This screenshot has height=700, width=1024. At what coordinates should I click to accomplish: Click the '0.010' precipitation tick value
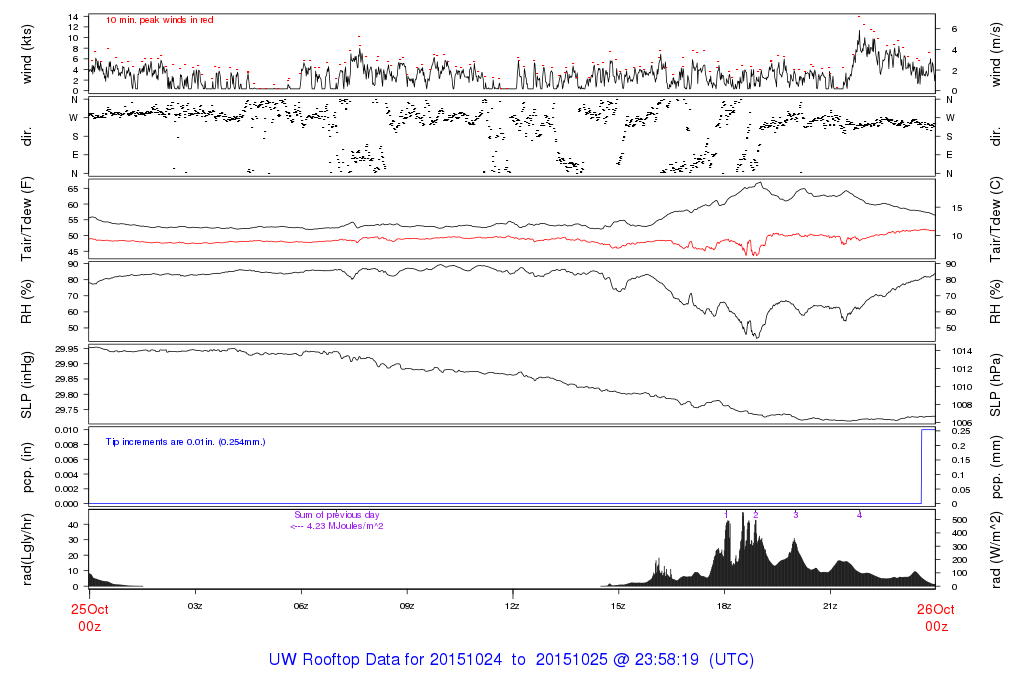click(x=67, y=430)
